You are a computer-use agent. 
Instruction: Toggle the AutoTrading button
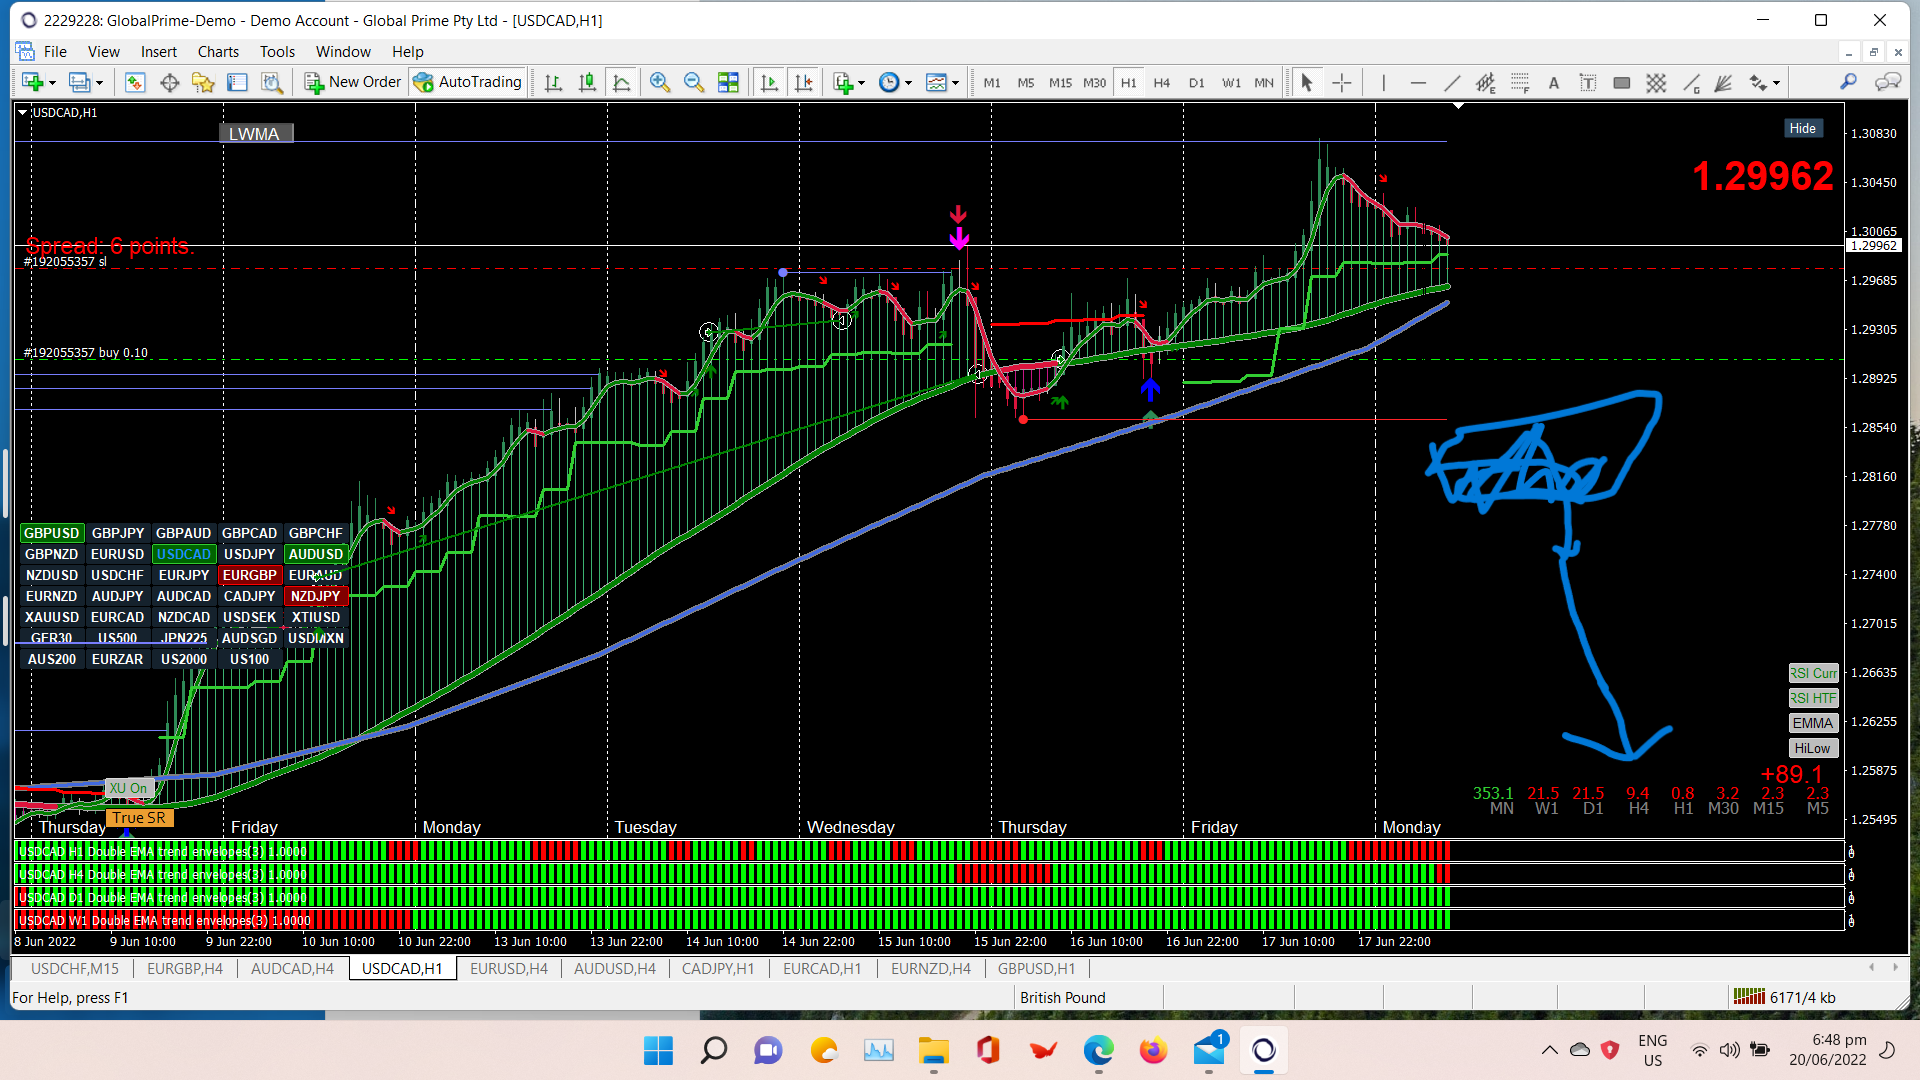pyautogui.click(x=467, y=82)
